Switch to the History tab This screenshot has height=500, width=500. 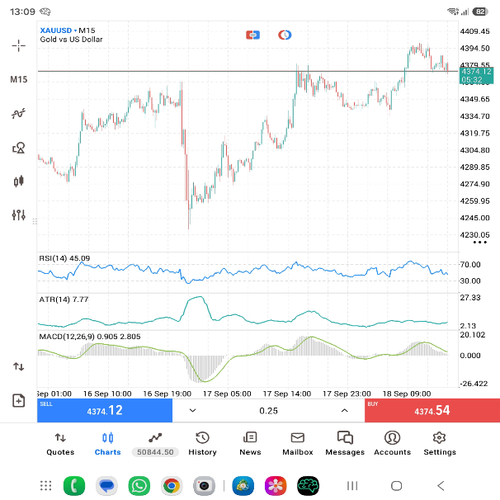click(202, 444)
